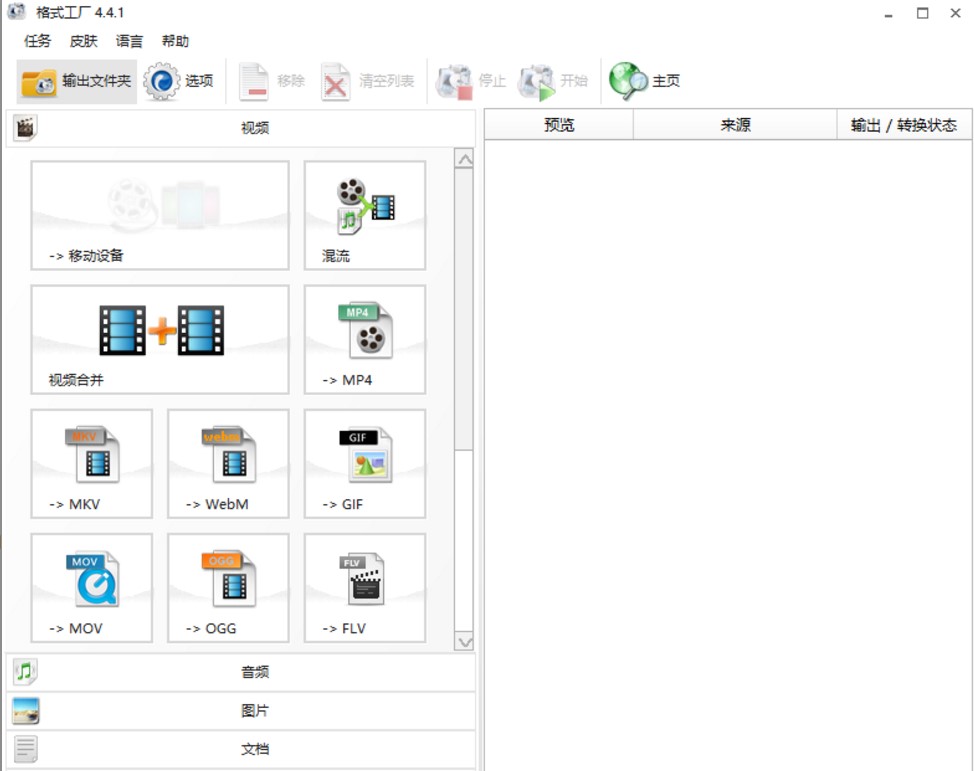
Task: Select the -> FLV conversion icon
Action: 365,587
